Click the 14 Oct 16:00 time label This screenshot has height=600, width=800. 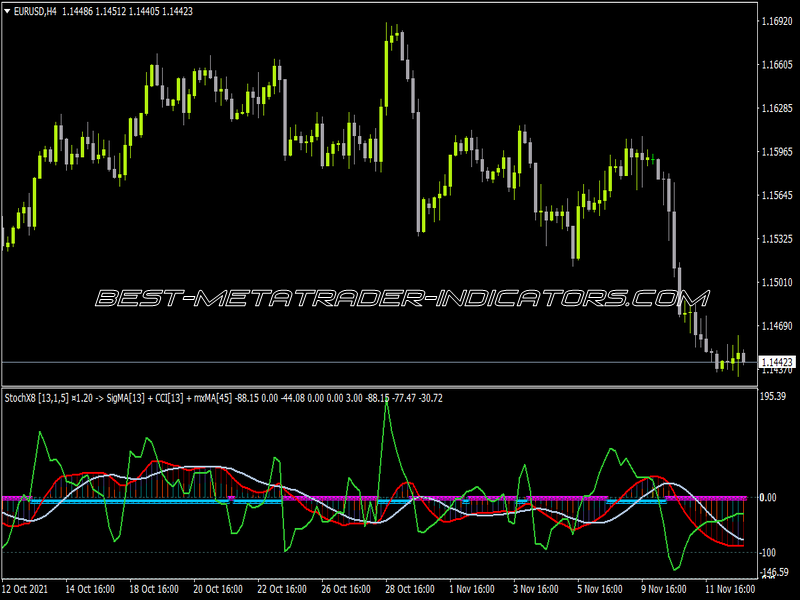(90, 589)
